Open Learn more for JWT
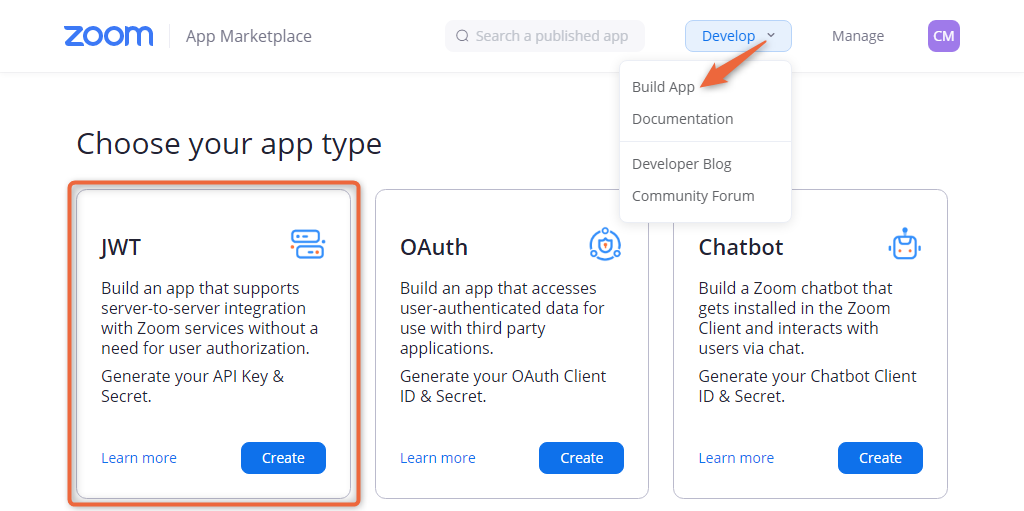1024x511 pixels. pos(139,458)
